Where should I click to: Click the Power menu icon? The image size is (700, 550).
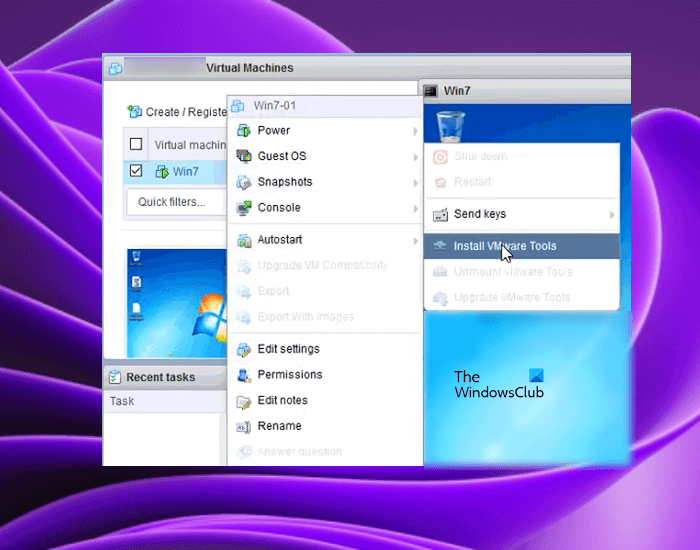pos(244,131)
